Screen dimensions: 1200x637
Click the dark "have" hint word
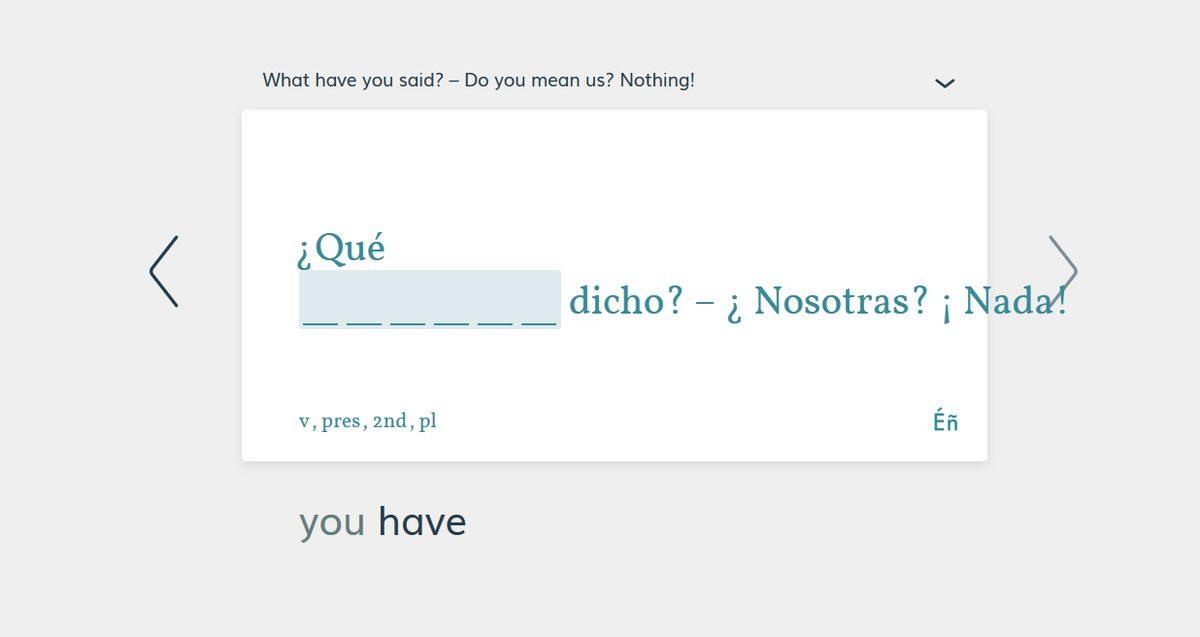(422, 522)
